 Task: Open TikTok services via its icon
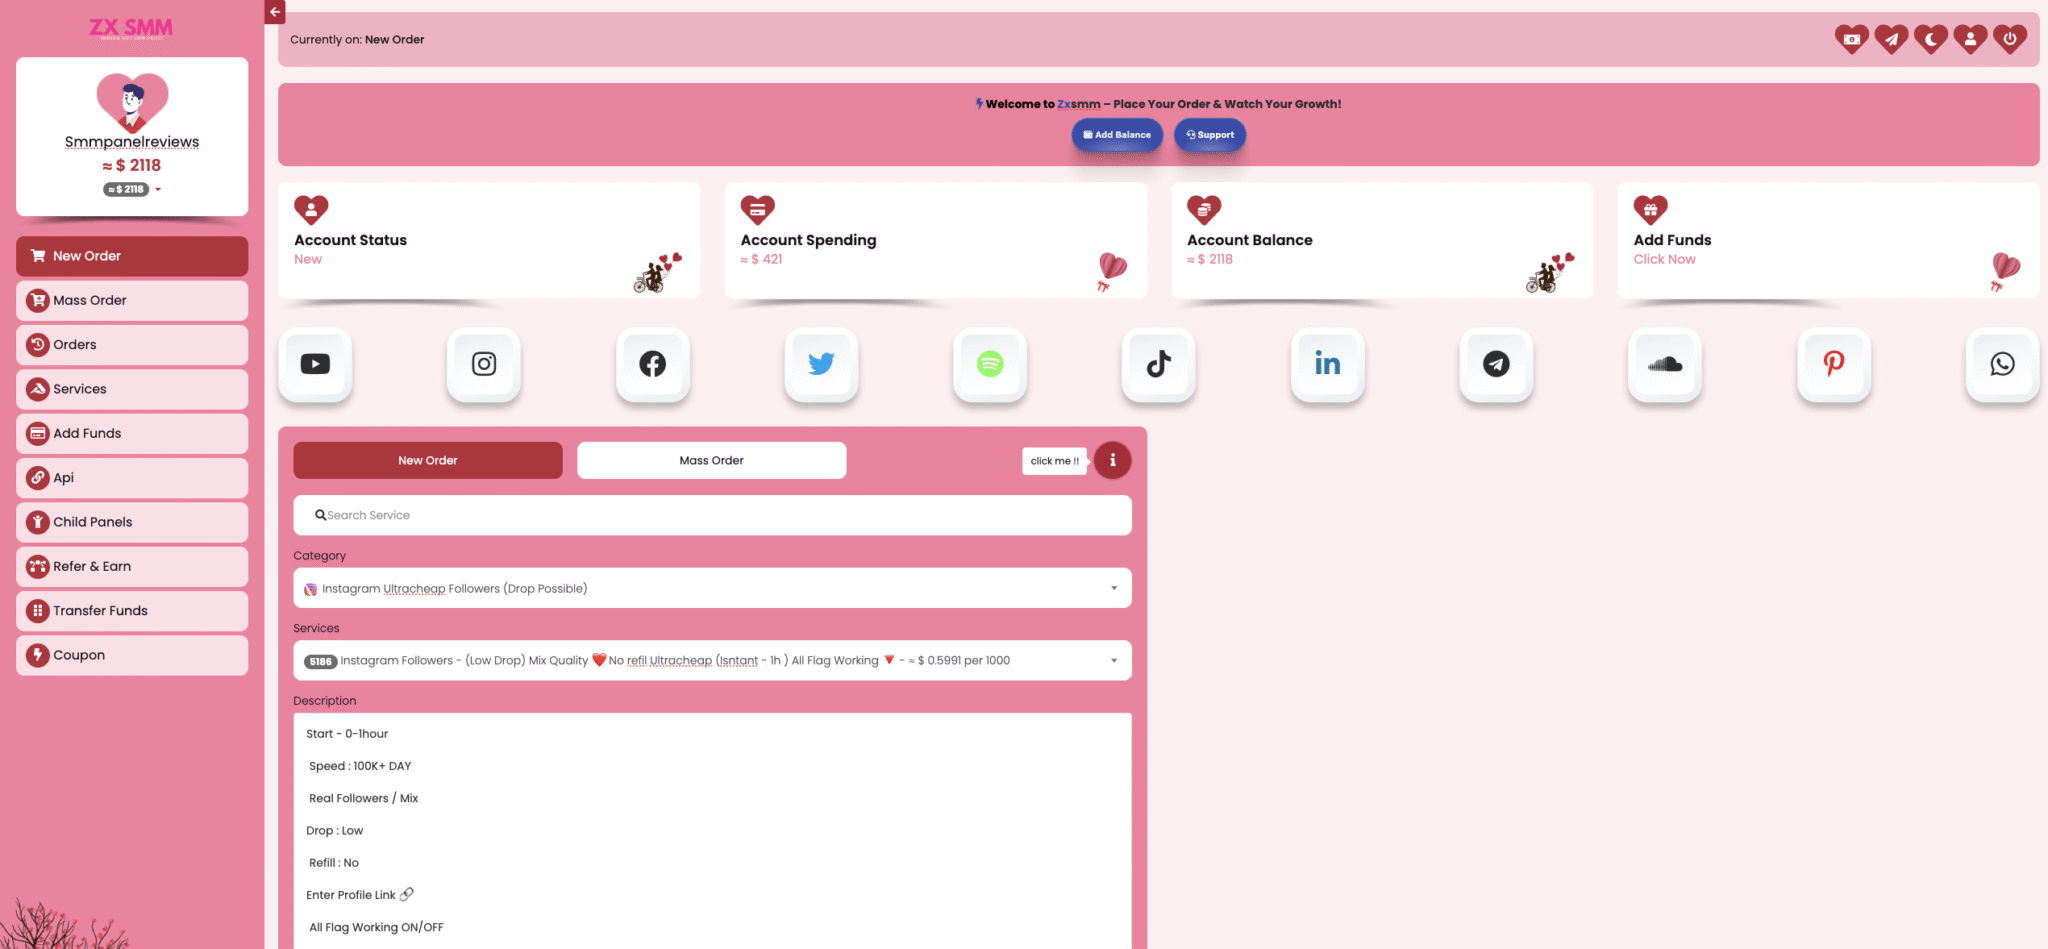[x=1159, y=364]
